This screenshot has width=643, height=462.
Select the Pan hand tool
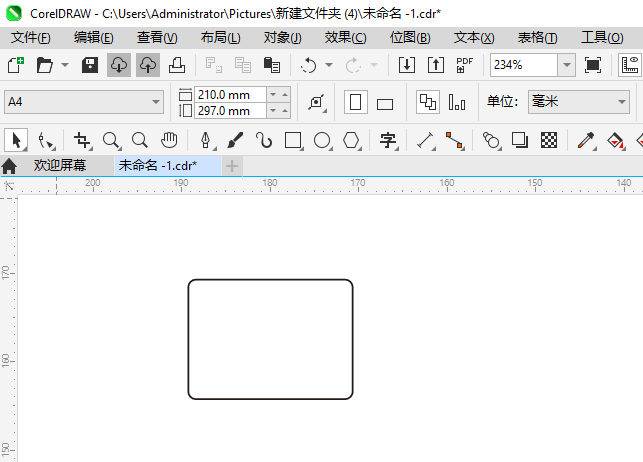pyautogui.click(x=169, y=140)
